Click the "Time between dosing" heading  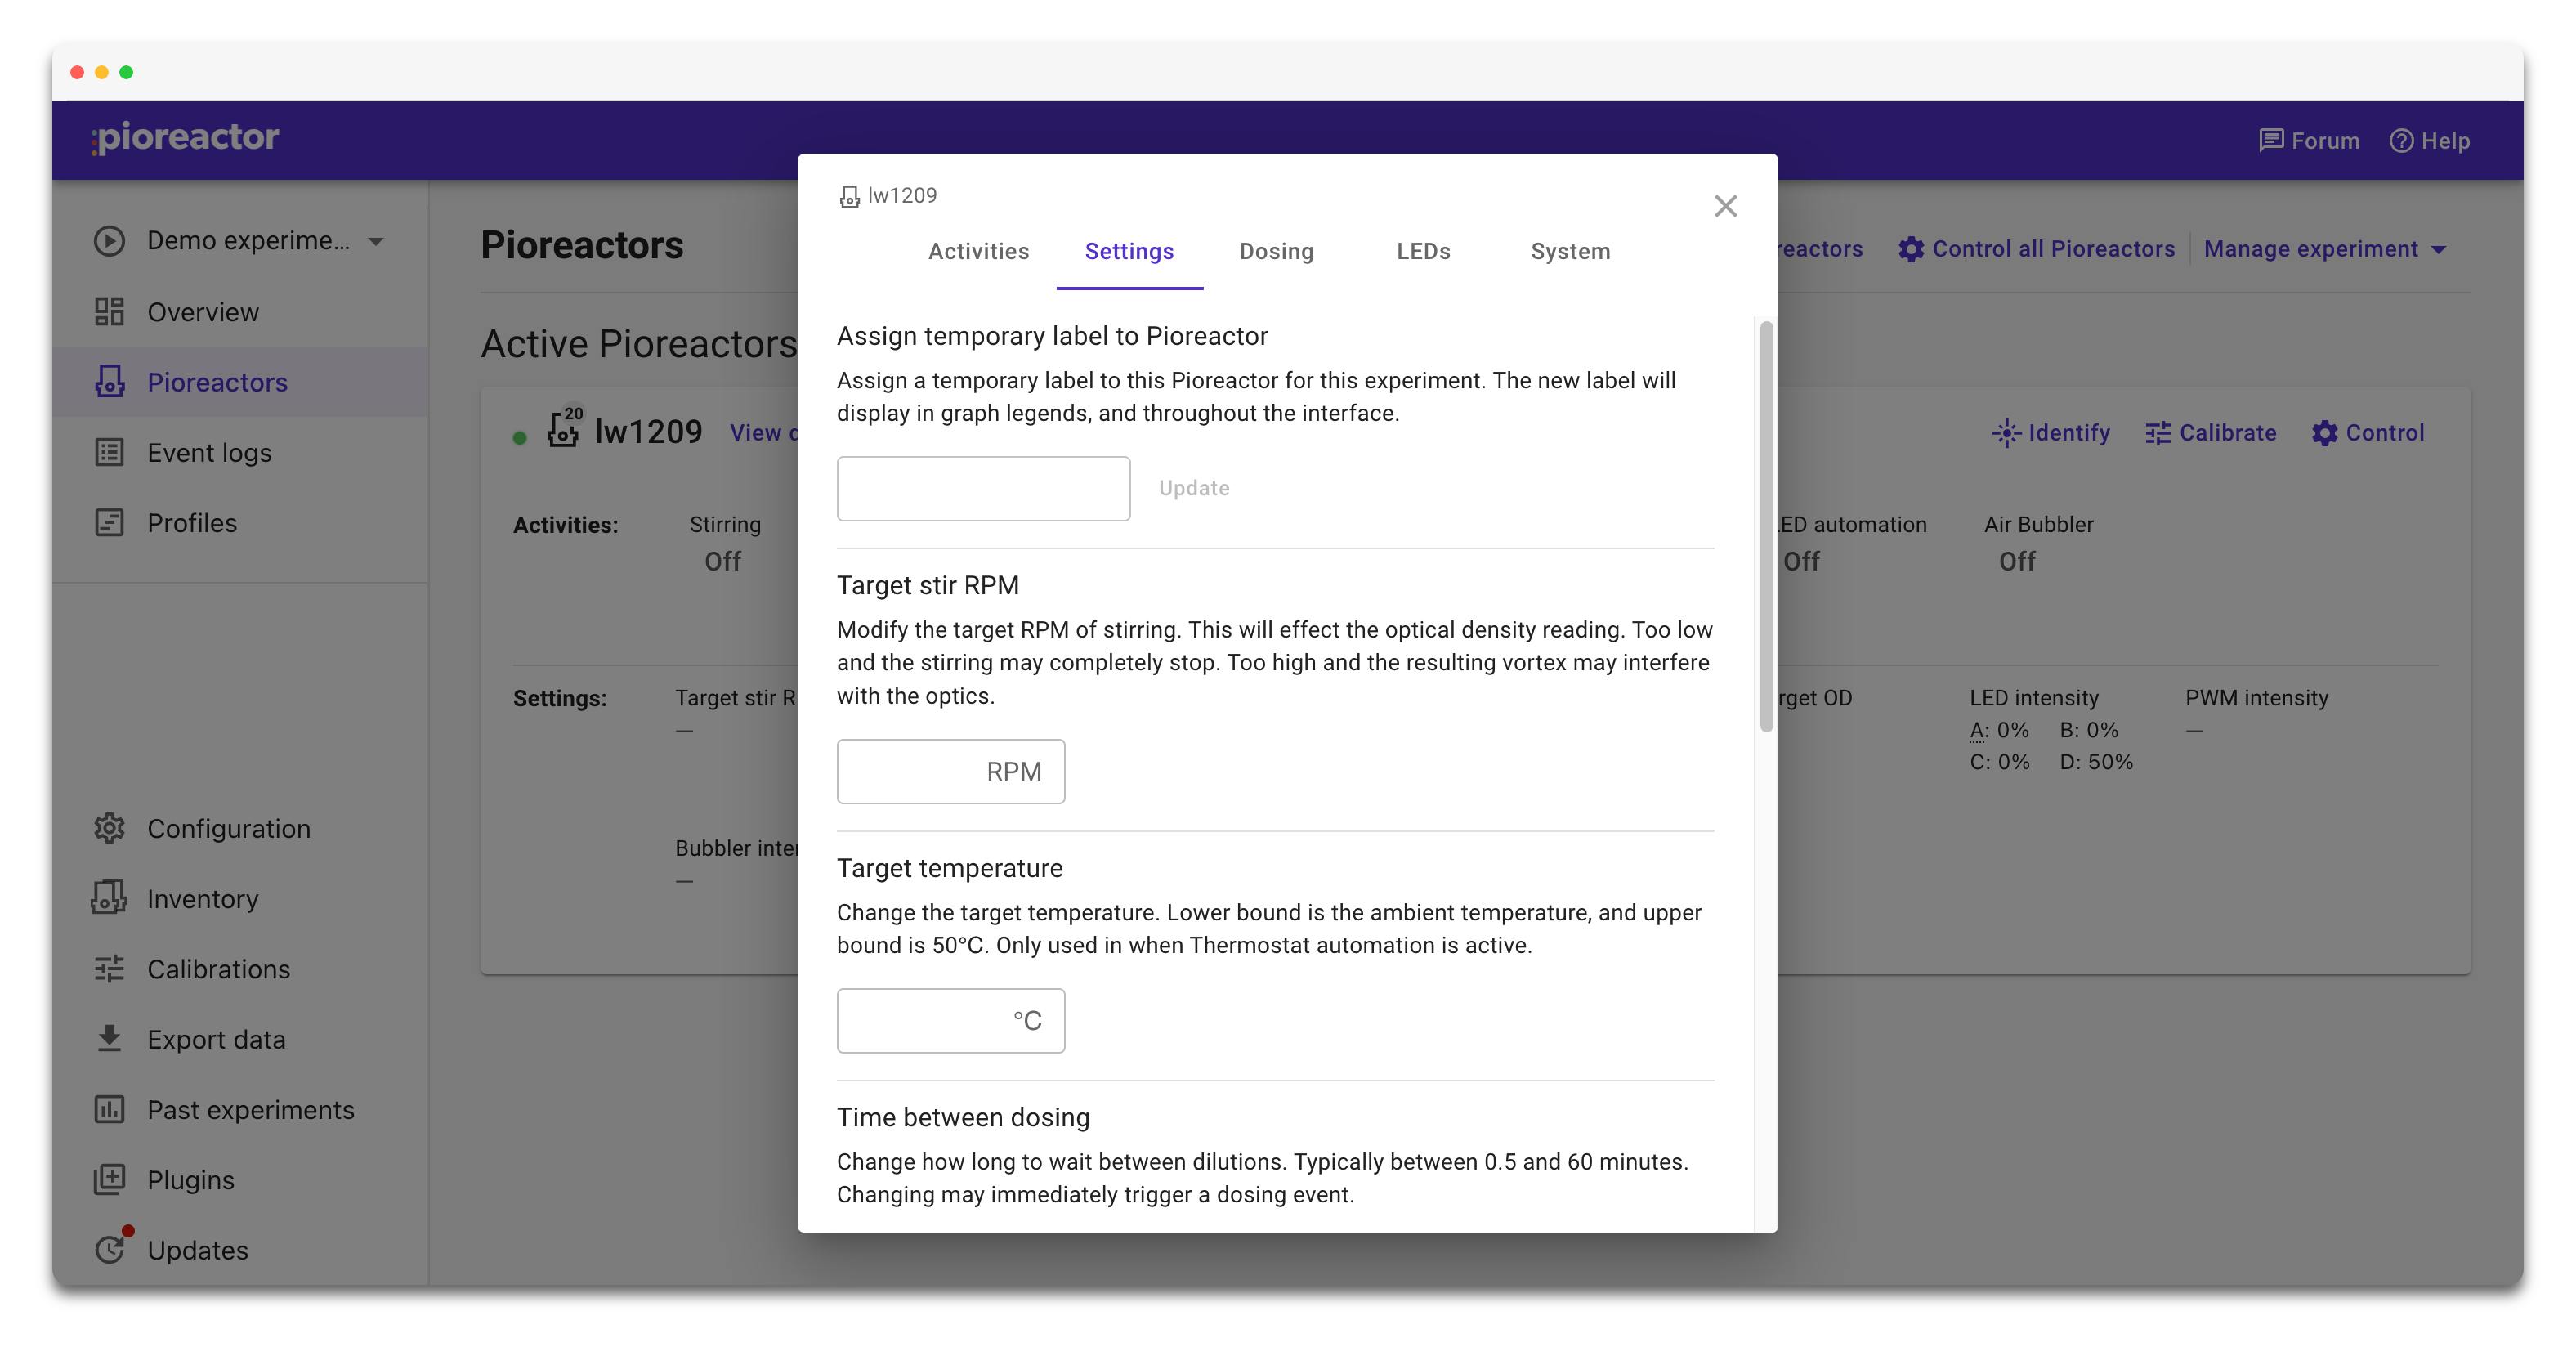coord(963,1117)
